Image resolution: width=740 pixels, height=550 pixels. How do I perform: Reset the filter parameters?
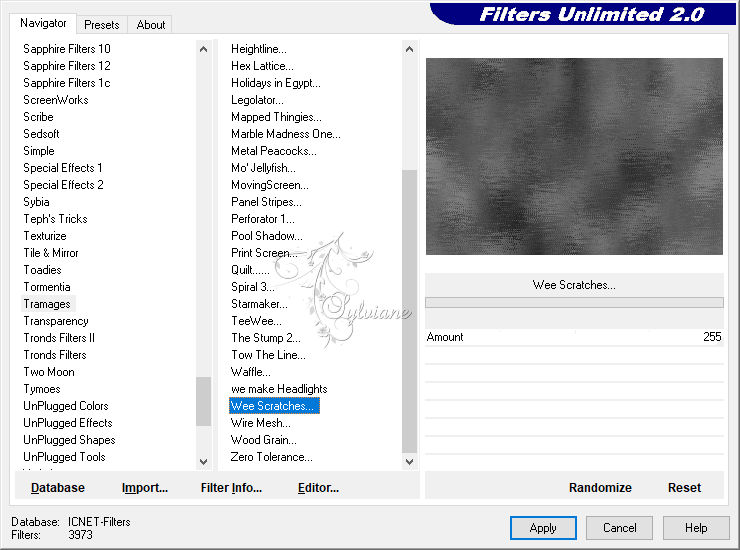[684, 488]
